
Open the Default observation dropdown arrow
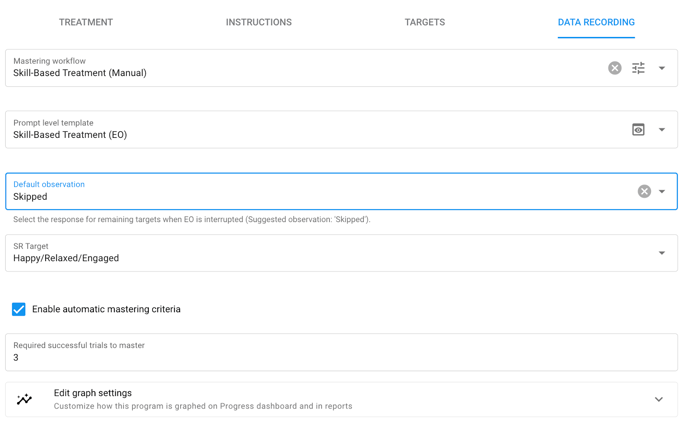pyautogui.click(x=662, y=191)
